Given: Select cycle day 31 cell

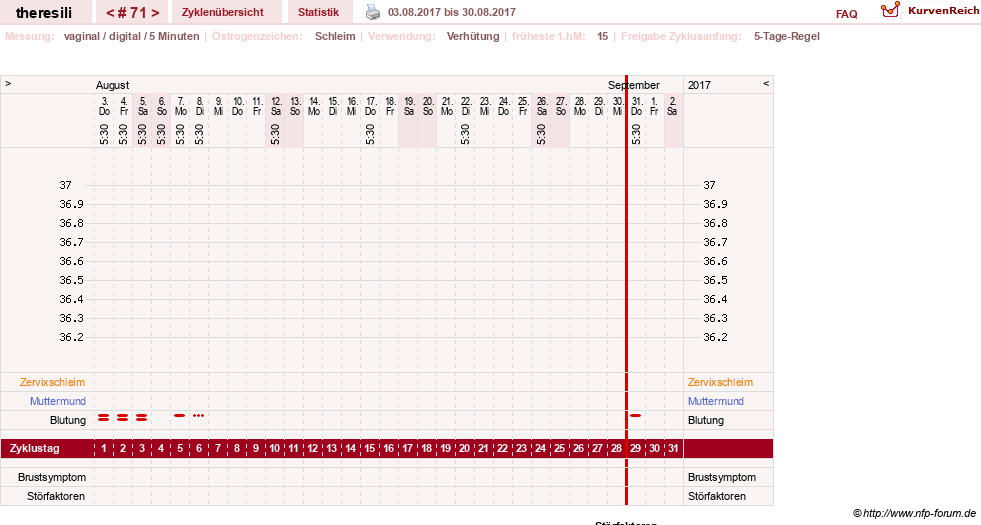Looking at the screenshot, I should (x=673, y=449).
